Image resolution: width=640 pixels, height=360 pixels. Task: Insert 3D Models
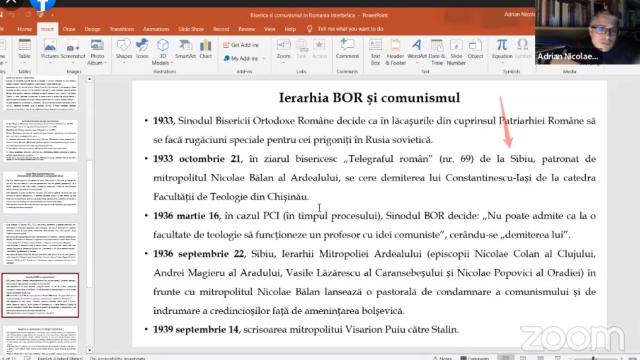(162, 52)
